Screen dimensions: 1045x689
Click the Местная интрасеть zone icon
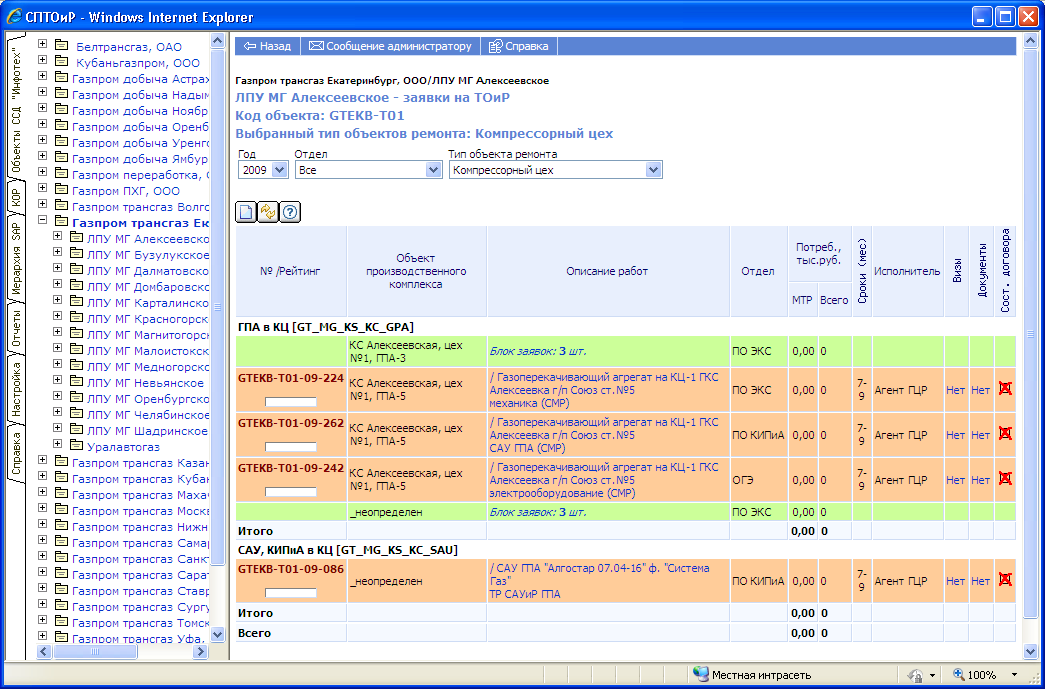[700, 674]
